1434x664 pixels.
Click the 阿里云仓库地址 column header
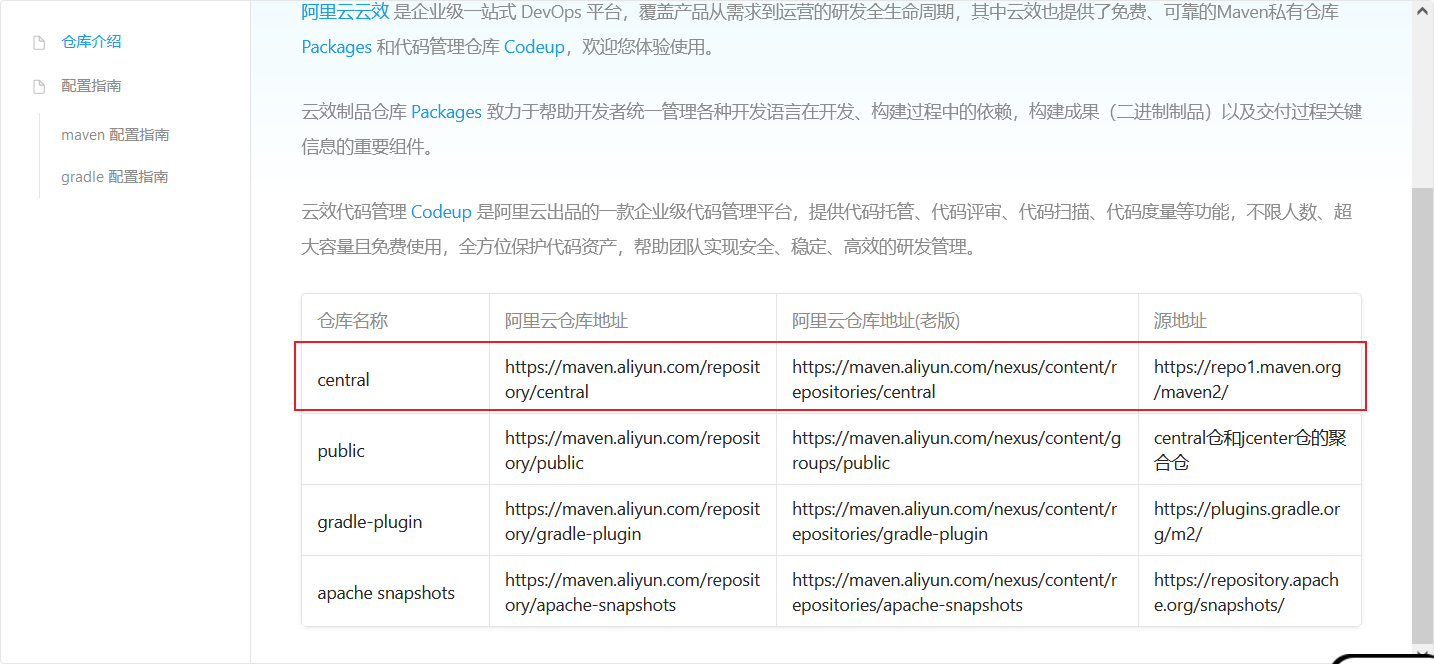566,321
